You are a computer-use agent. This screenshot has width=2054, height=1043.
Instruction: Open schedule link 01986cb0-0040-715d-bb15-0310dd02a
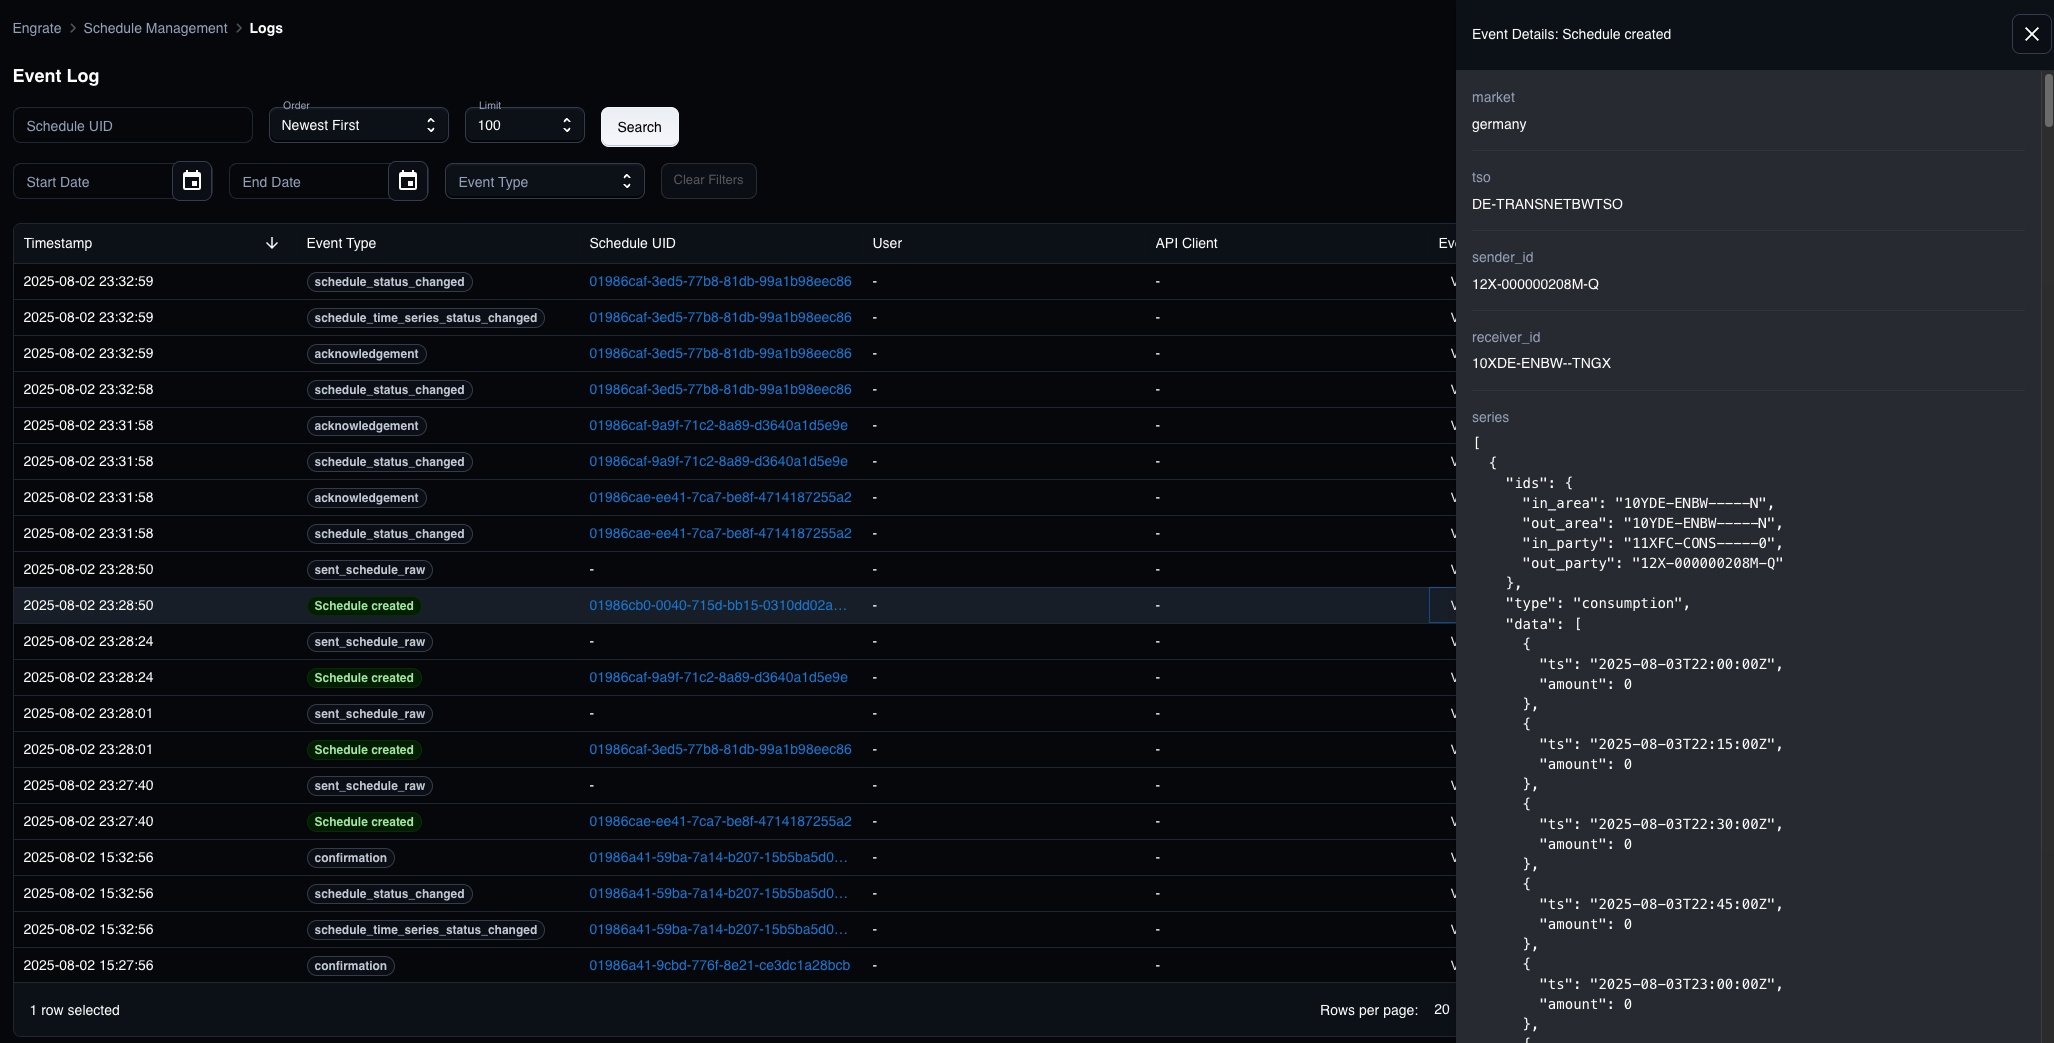[x=717, y=605]
